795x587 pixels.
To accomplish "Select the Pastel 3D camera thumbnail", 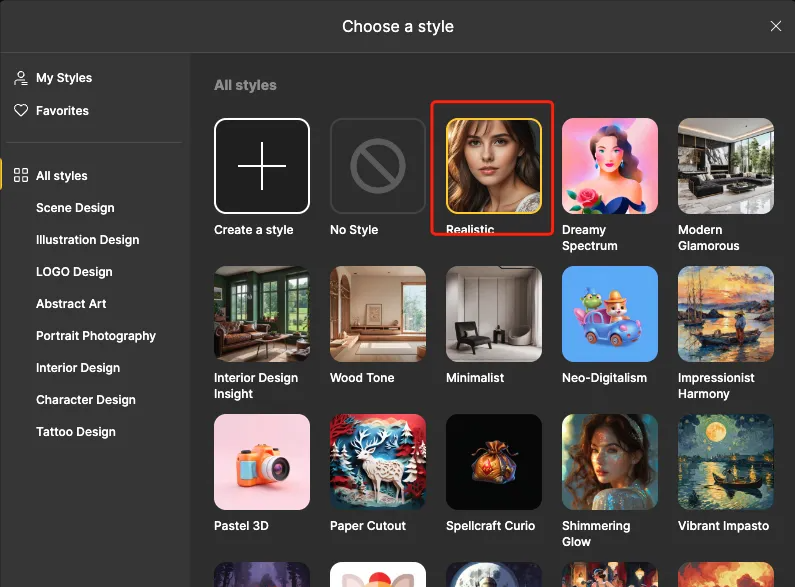I will click(262, 462).
